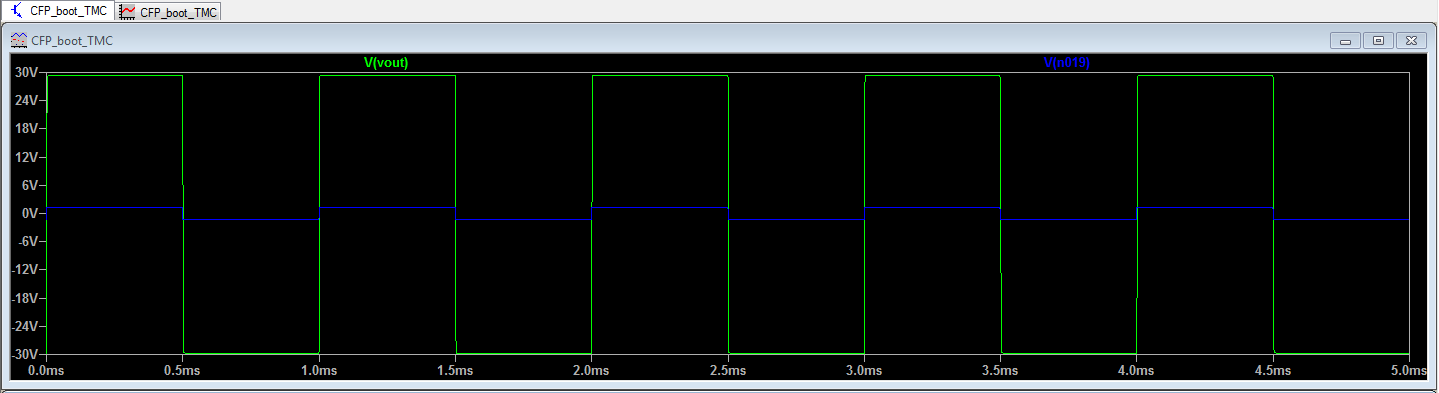Minimize the CFP_boot_TMC plot window
This screenshot has width=1439, height=393.
1346,41
